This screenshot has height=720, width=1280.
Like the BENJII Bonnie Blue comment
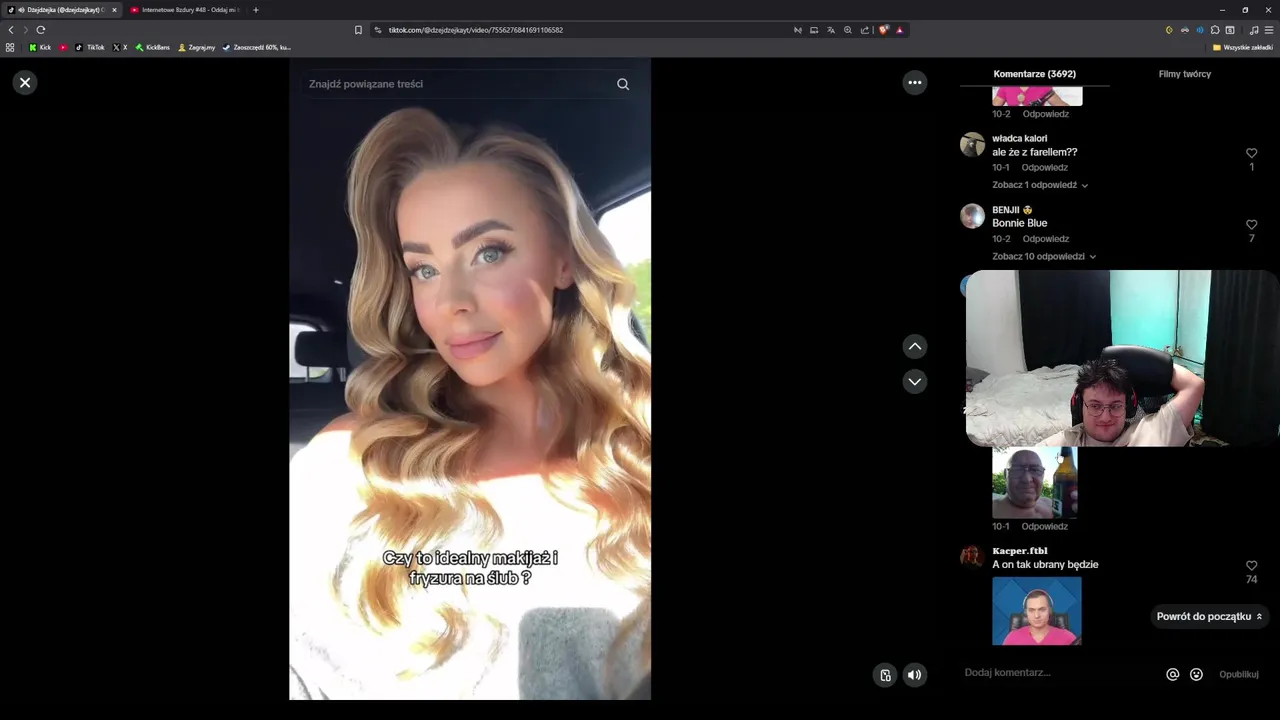(x=1251, y=225)
